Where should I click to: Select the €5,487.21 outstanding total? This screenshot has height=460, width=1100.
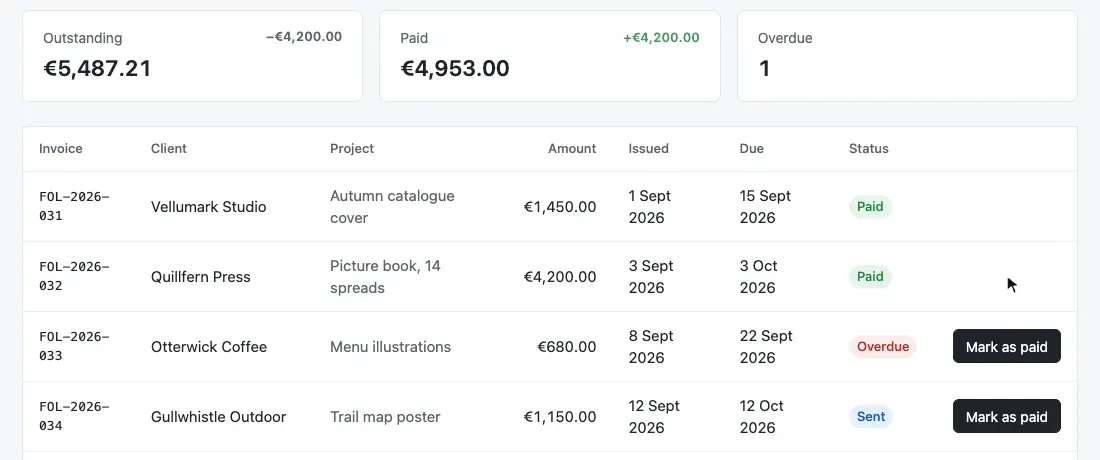coord(97,68)
